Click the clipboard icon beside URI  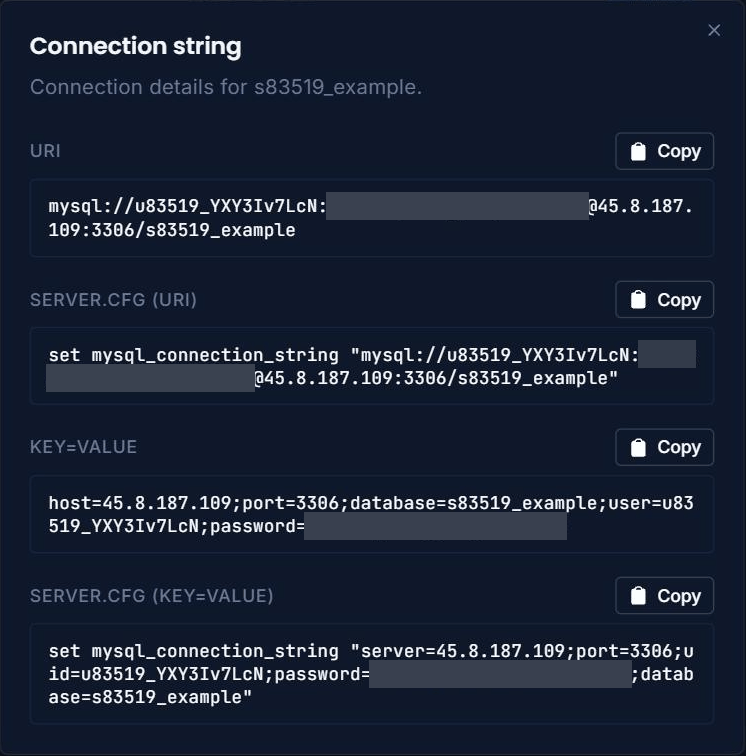(x=638, y=151)
